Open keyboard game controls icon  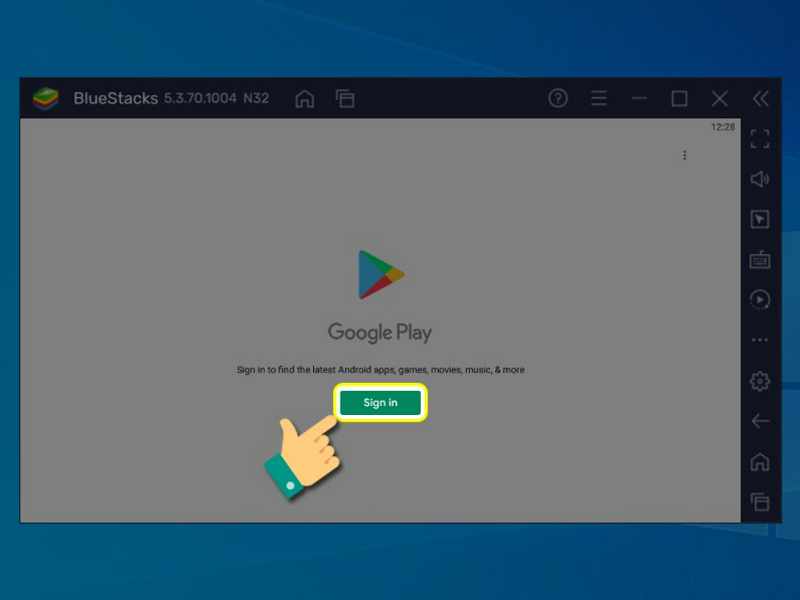pos(760,260)
